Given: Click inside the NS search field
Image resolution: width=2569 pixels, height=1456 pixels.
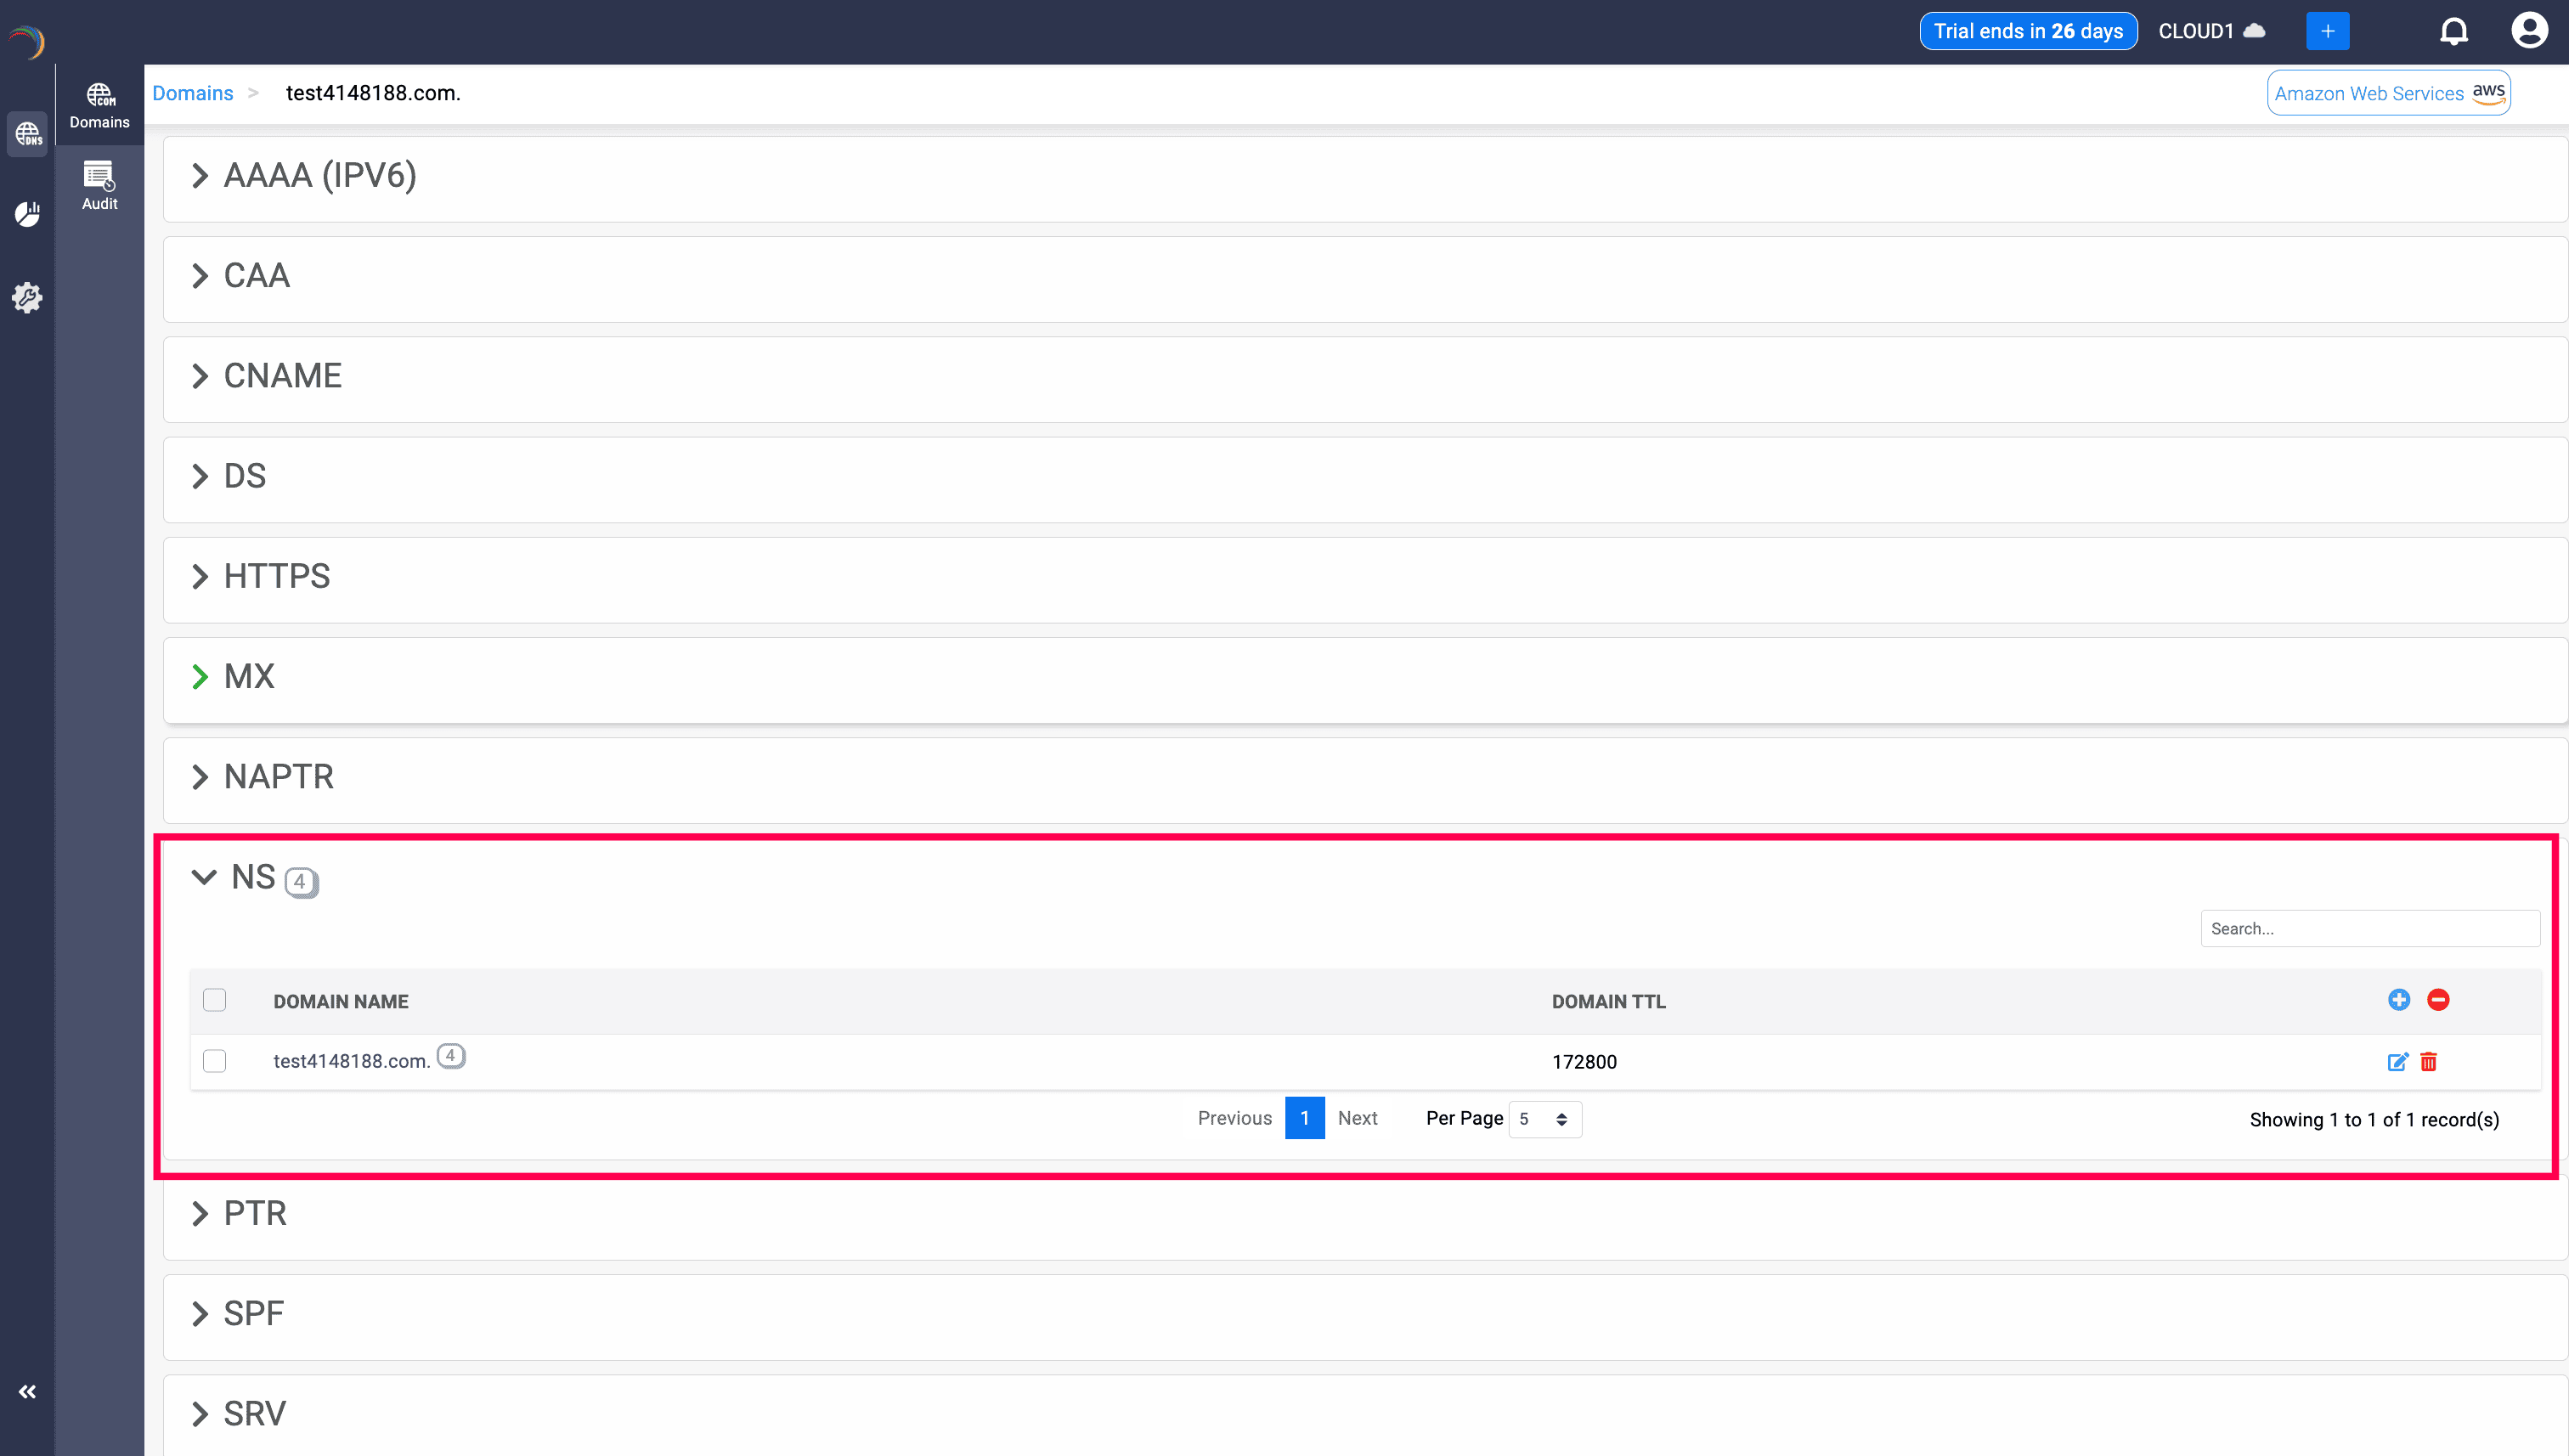Looking at the screenshot, I should [2369, 928].
